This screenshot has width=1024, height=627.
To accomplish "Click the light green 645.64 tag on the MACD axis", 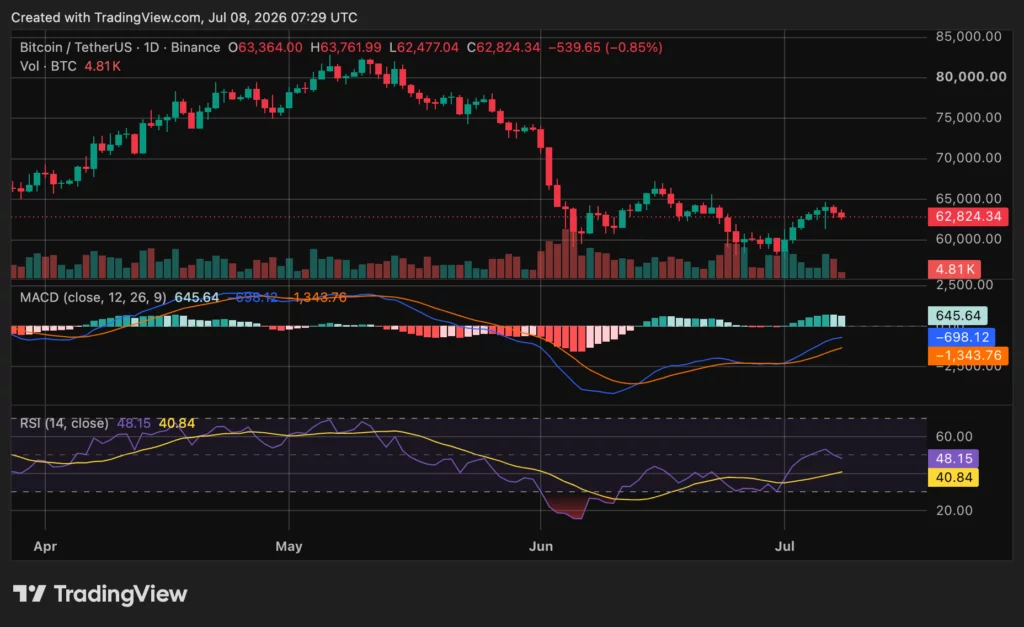I will 958,316.
